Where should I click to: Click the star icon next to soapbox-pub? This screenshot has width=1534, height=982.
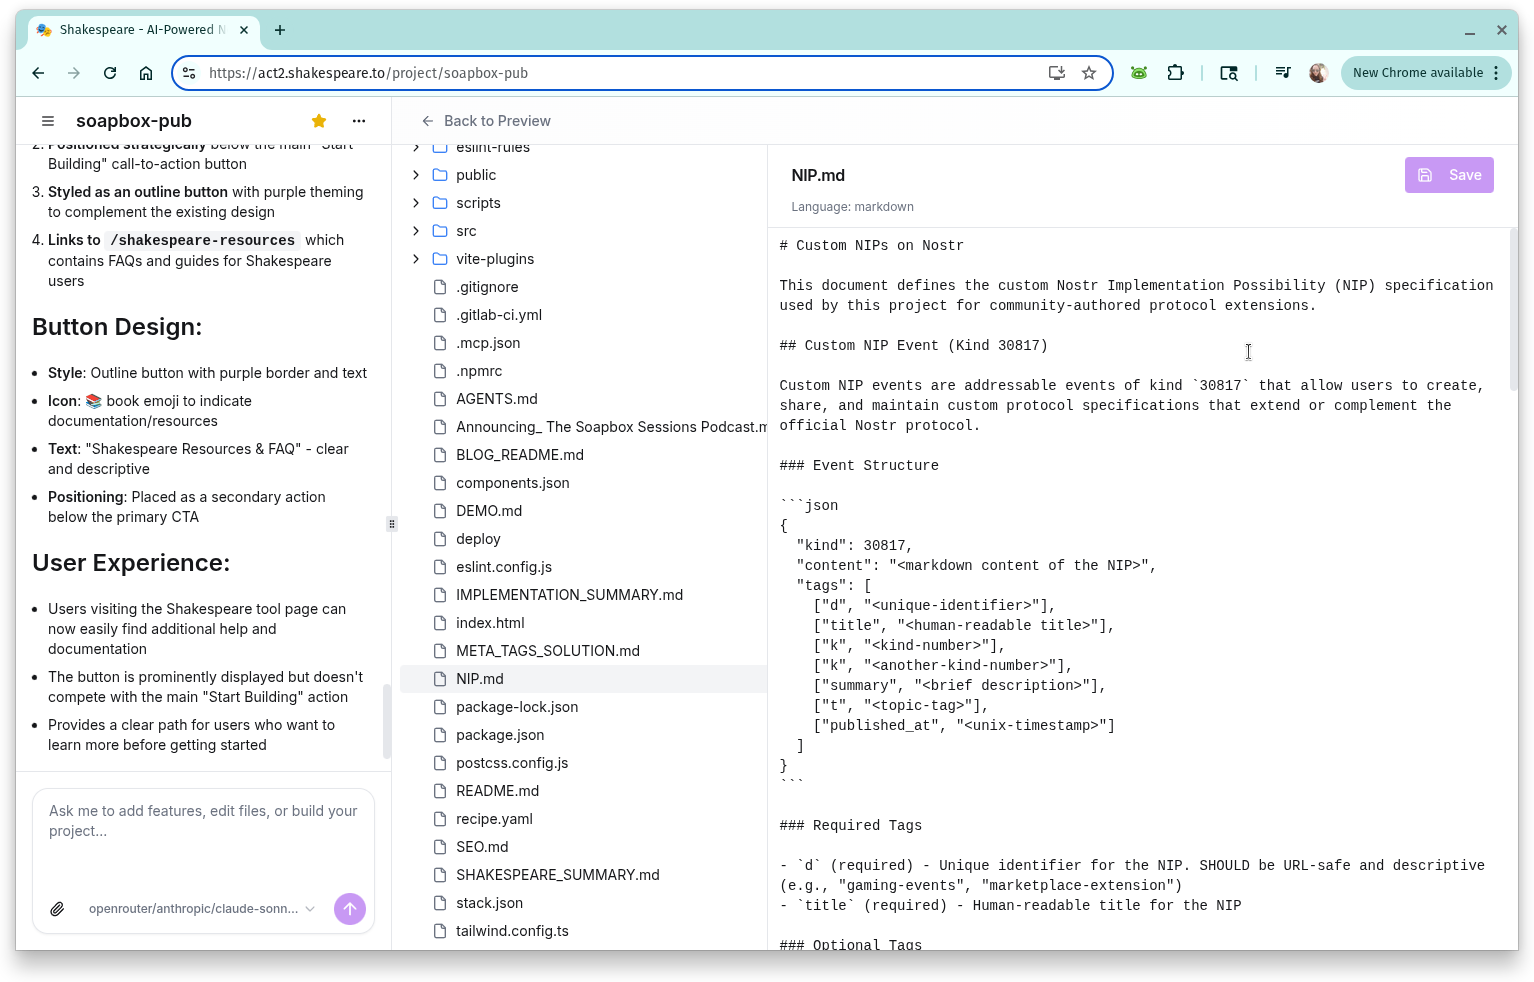pyautogui.click(x=318, y=120)
